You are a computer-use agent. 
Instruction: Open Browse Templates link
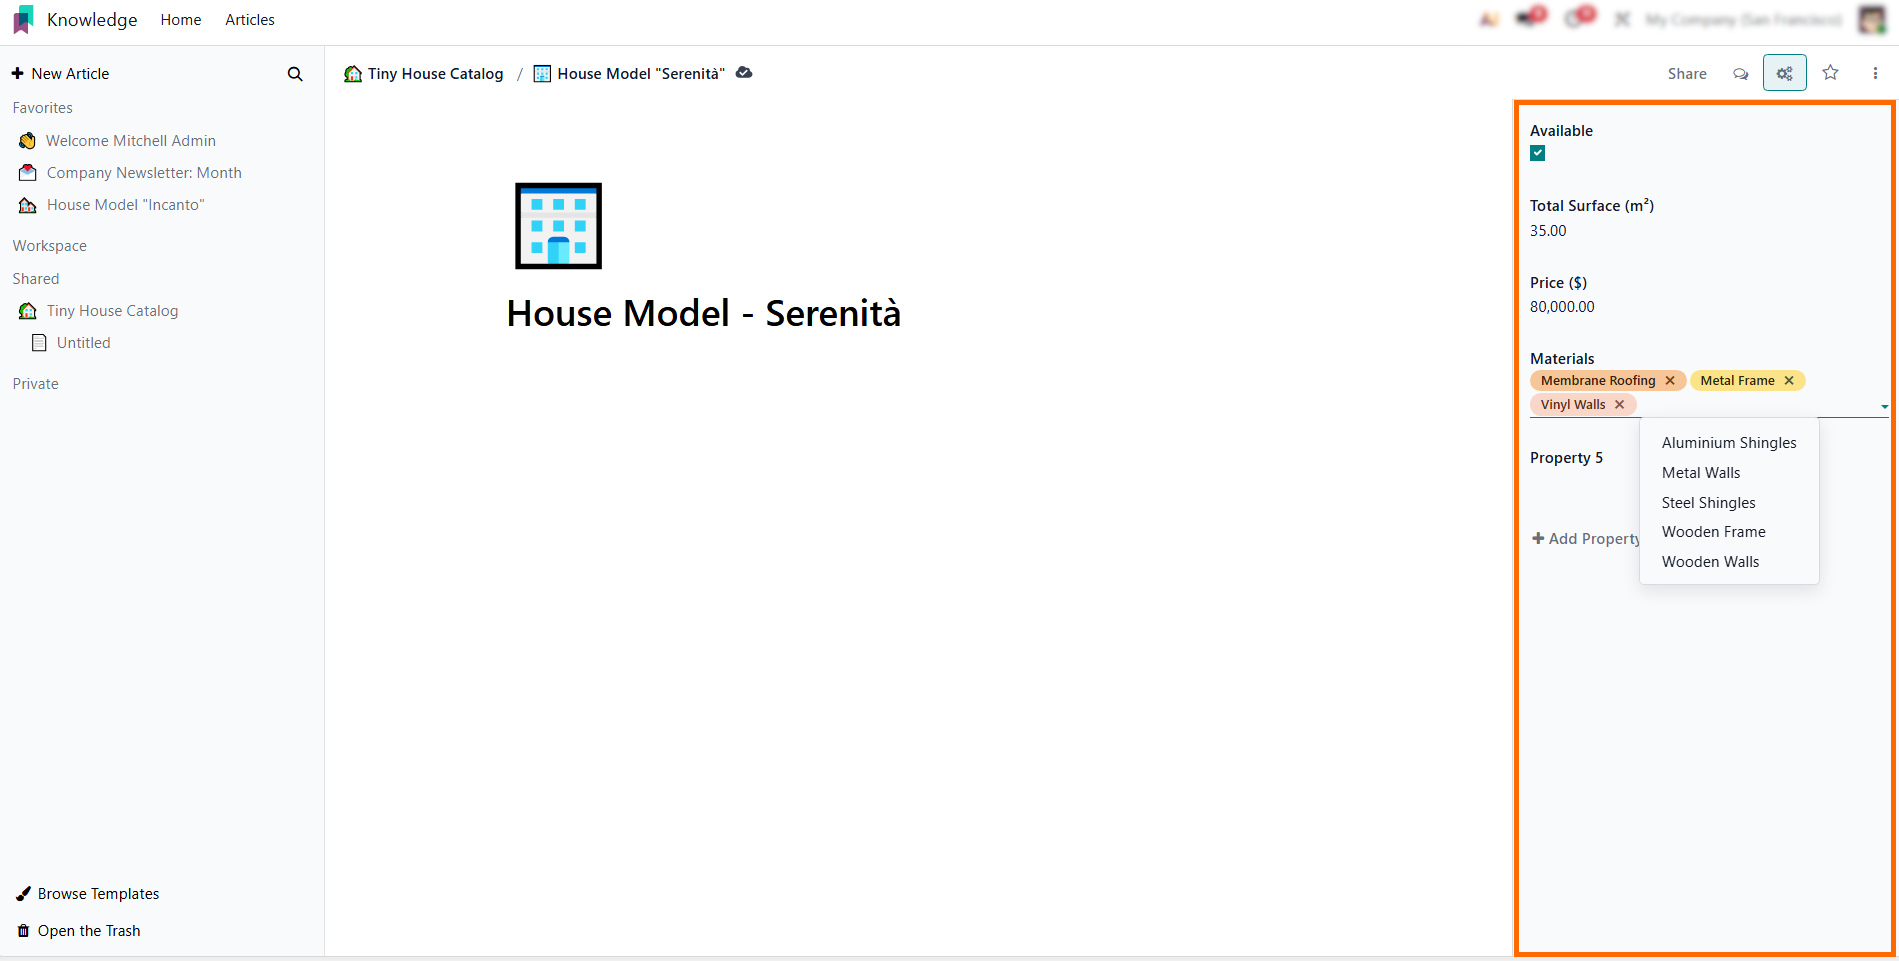98,894
